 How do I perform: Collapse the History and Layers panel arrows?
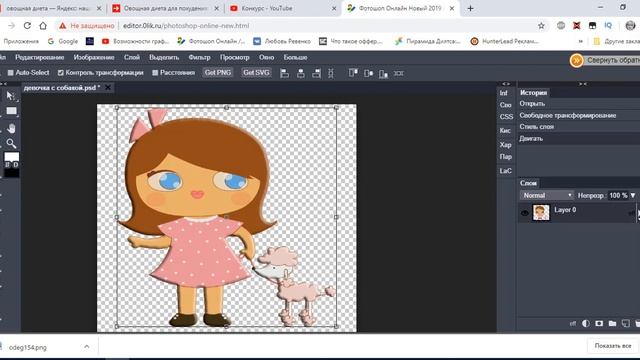583,84
